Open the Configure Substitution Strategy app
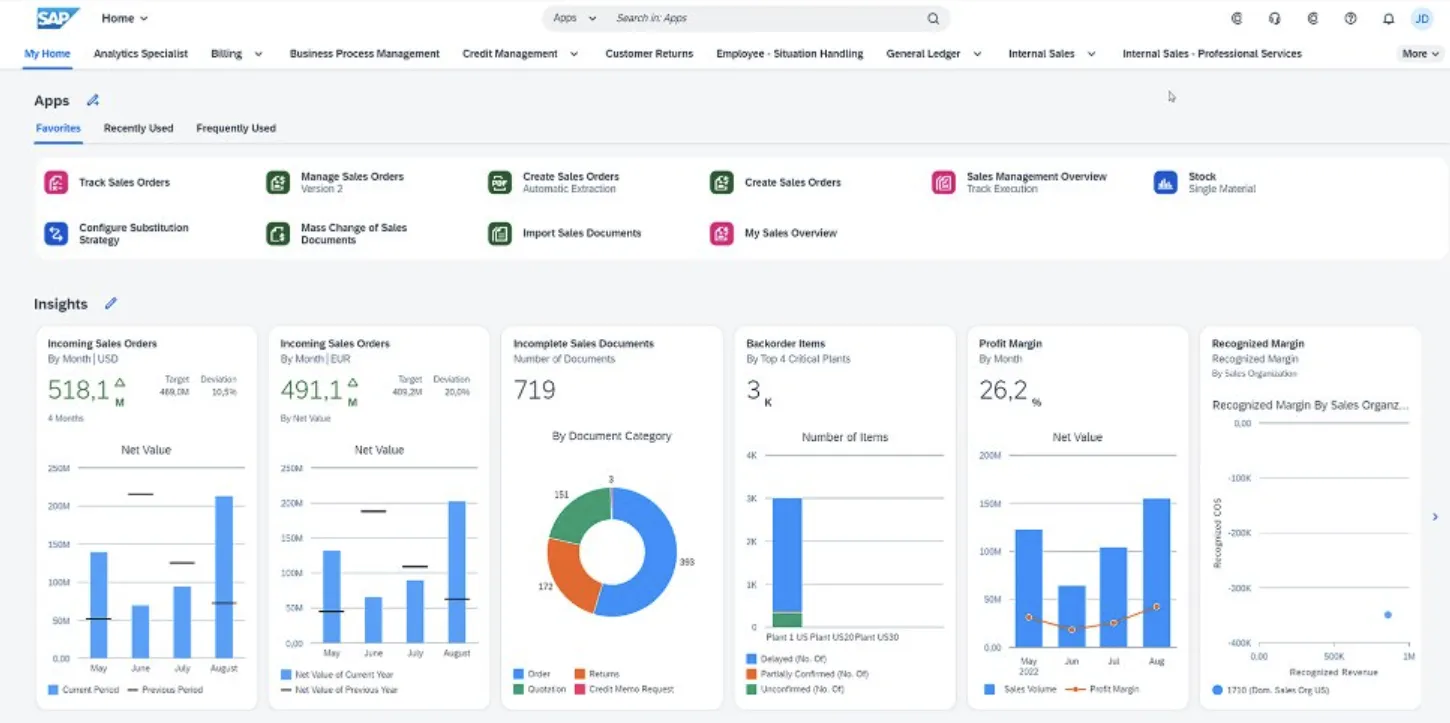 132,233
